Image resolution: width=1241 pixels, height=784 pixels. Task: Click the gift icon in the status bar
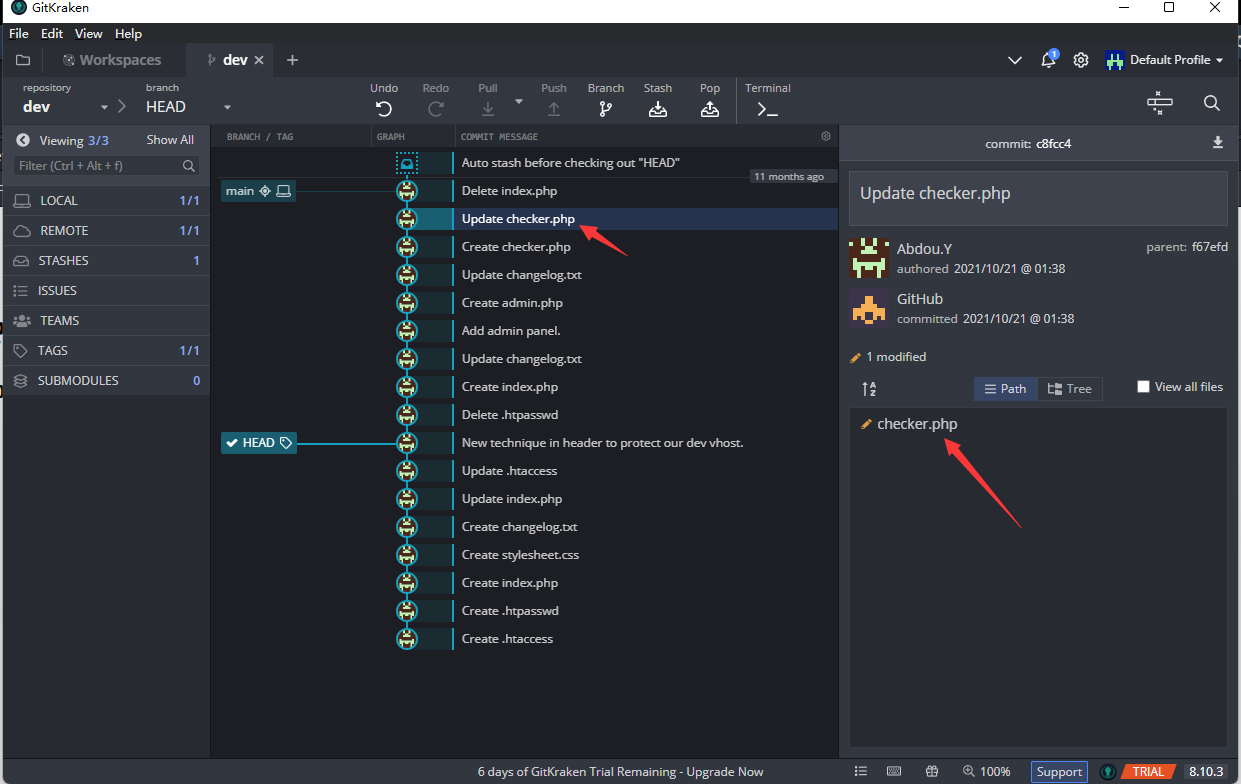pos(932,771)
